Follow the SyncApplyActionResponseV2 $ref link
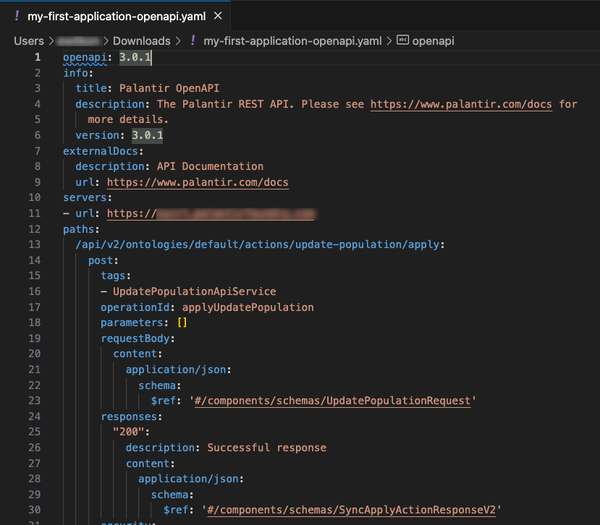Viewport: 600px width, 525px height. 351,510
